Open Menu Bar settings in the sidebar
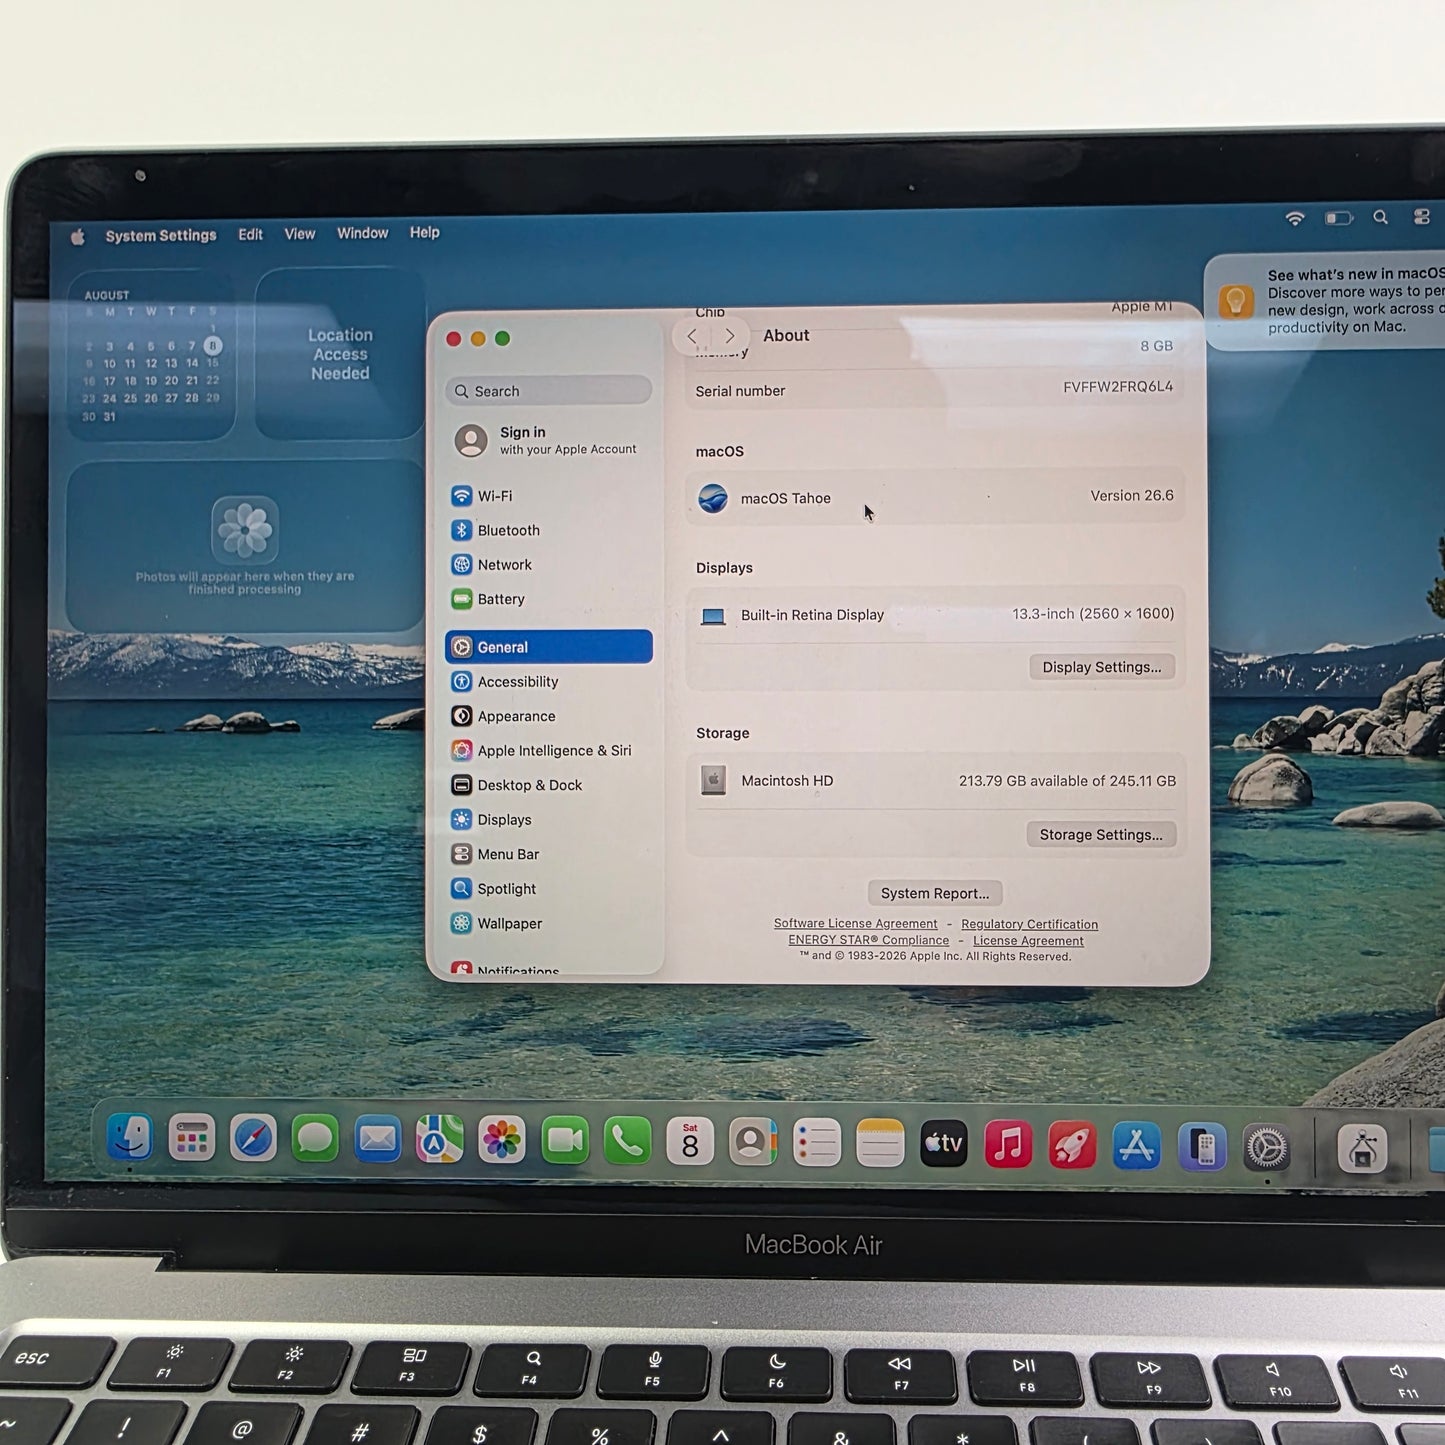Screen dimensions: 1445x1445 pos(548,854)
